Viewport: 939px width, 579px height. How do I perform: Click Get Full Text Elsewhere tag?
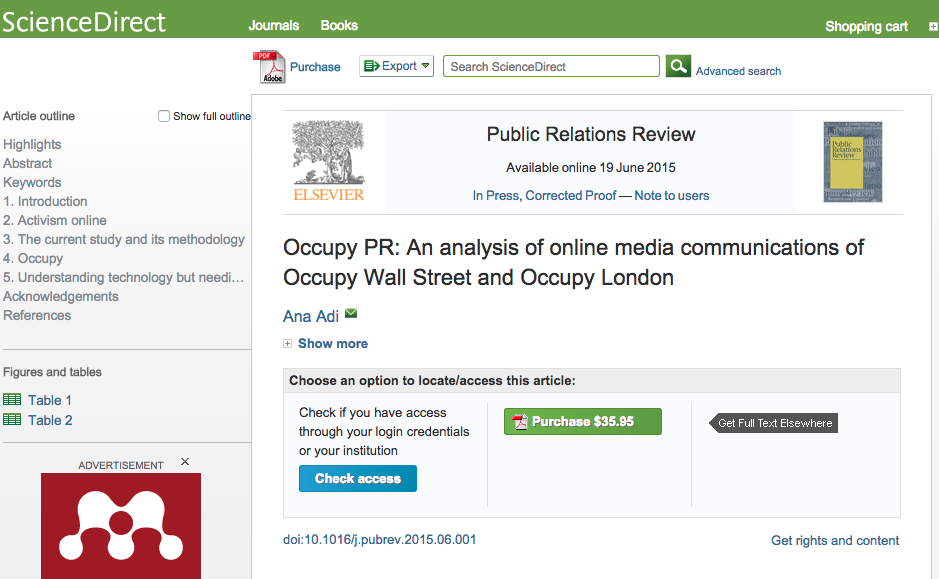point(774,423)
